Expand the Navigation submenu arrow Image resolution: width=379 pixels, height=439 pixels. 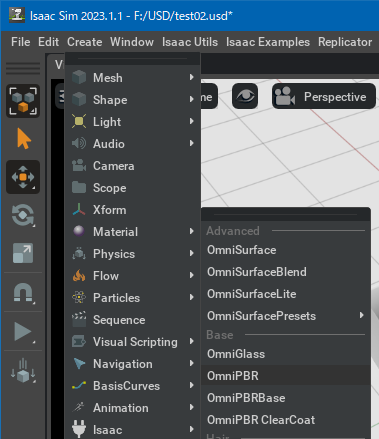click(192, 363)
